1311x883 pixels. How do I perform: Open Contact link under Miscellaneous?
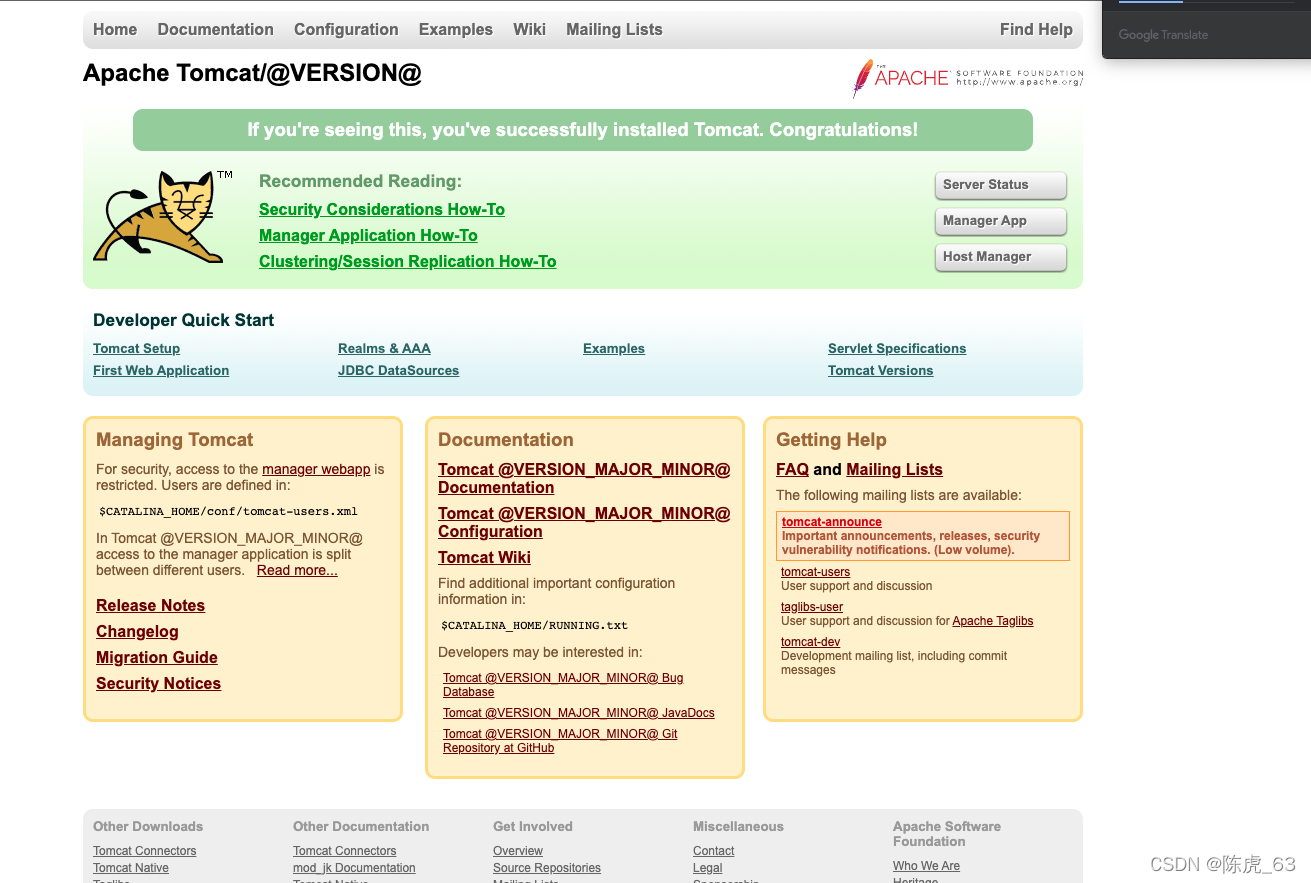coord(714,851)
